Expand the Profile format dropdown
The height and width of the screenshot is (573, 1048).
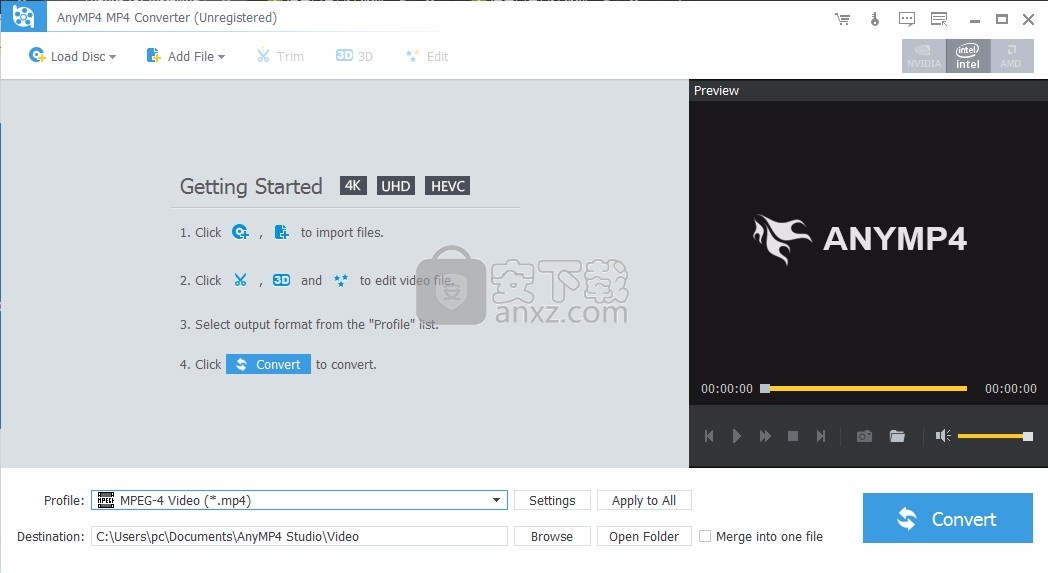pos(496,500)
